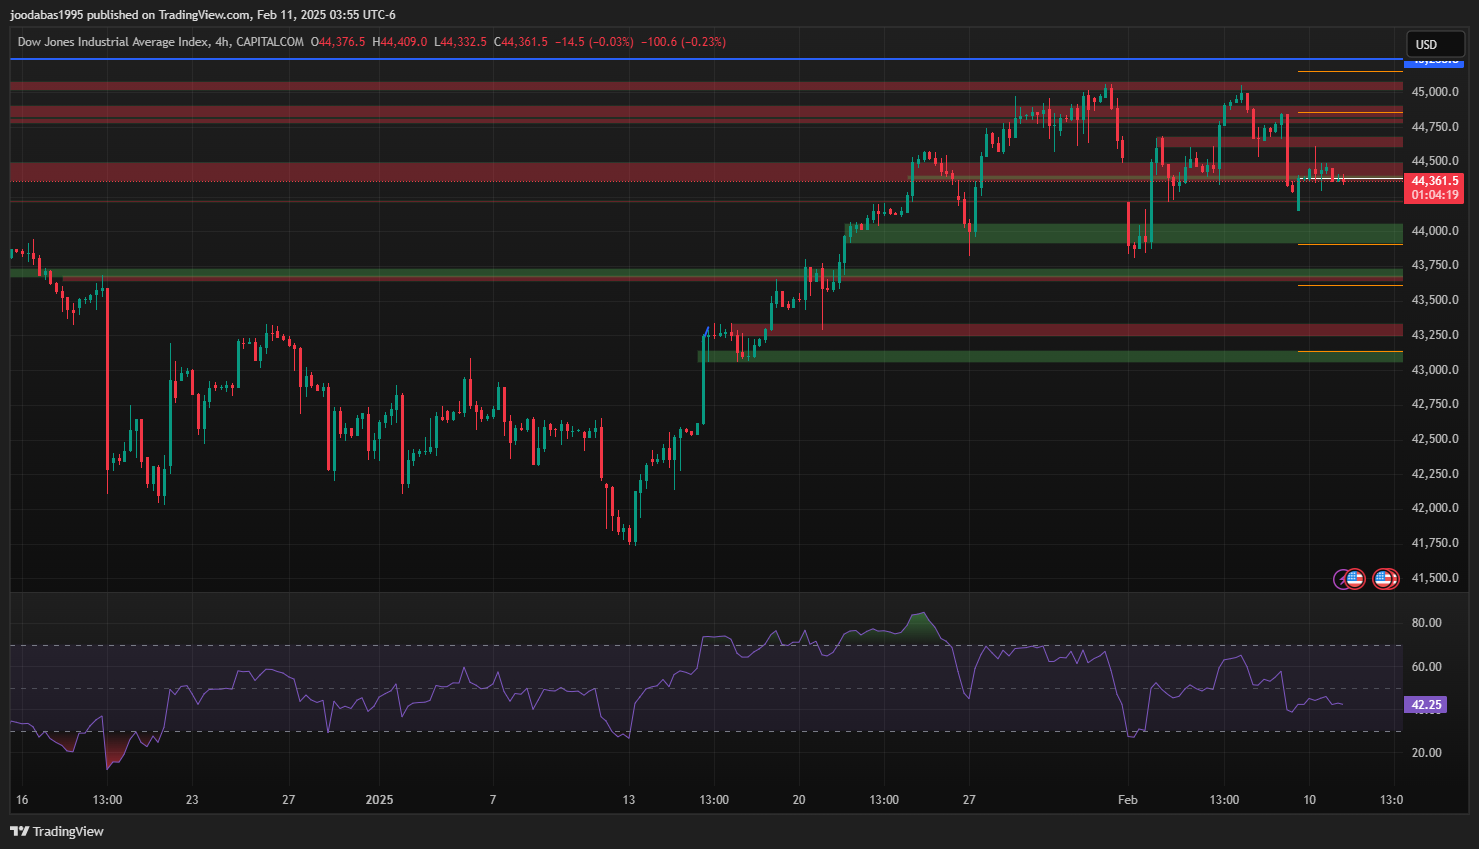This screenshot has height=849, width=1479.
Task: Click the 44,750.0 price axis label
Action: [1434, 127]
